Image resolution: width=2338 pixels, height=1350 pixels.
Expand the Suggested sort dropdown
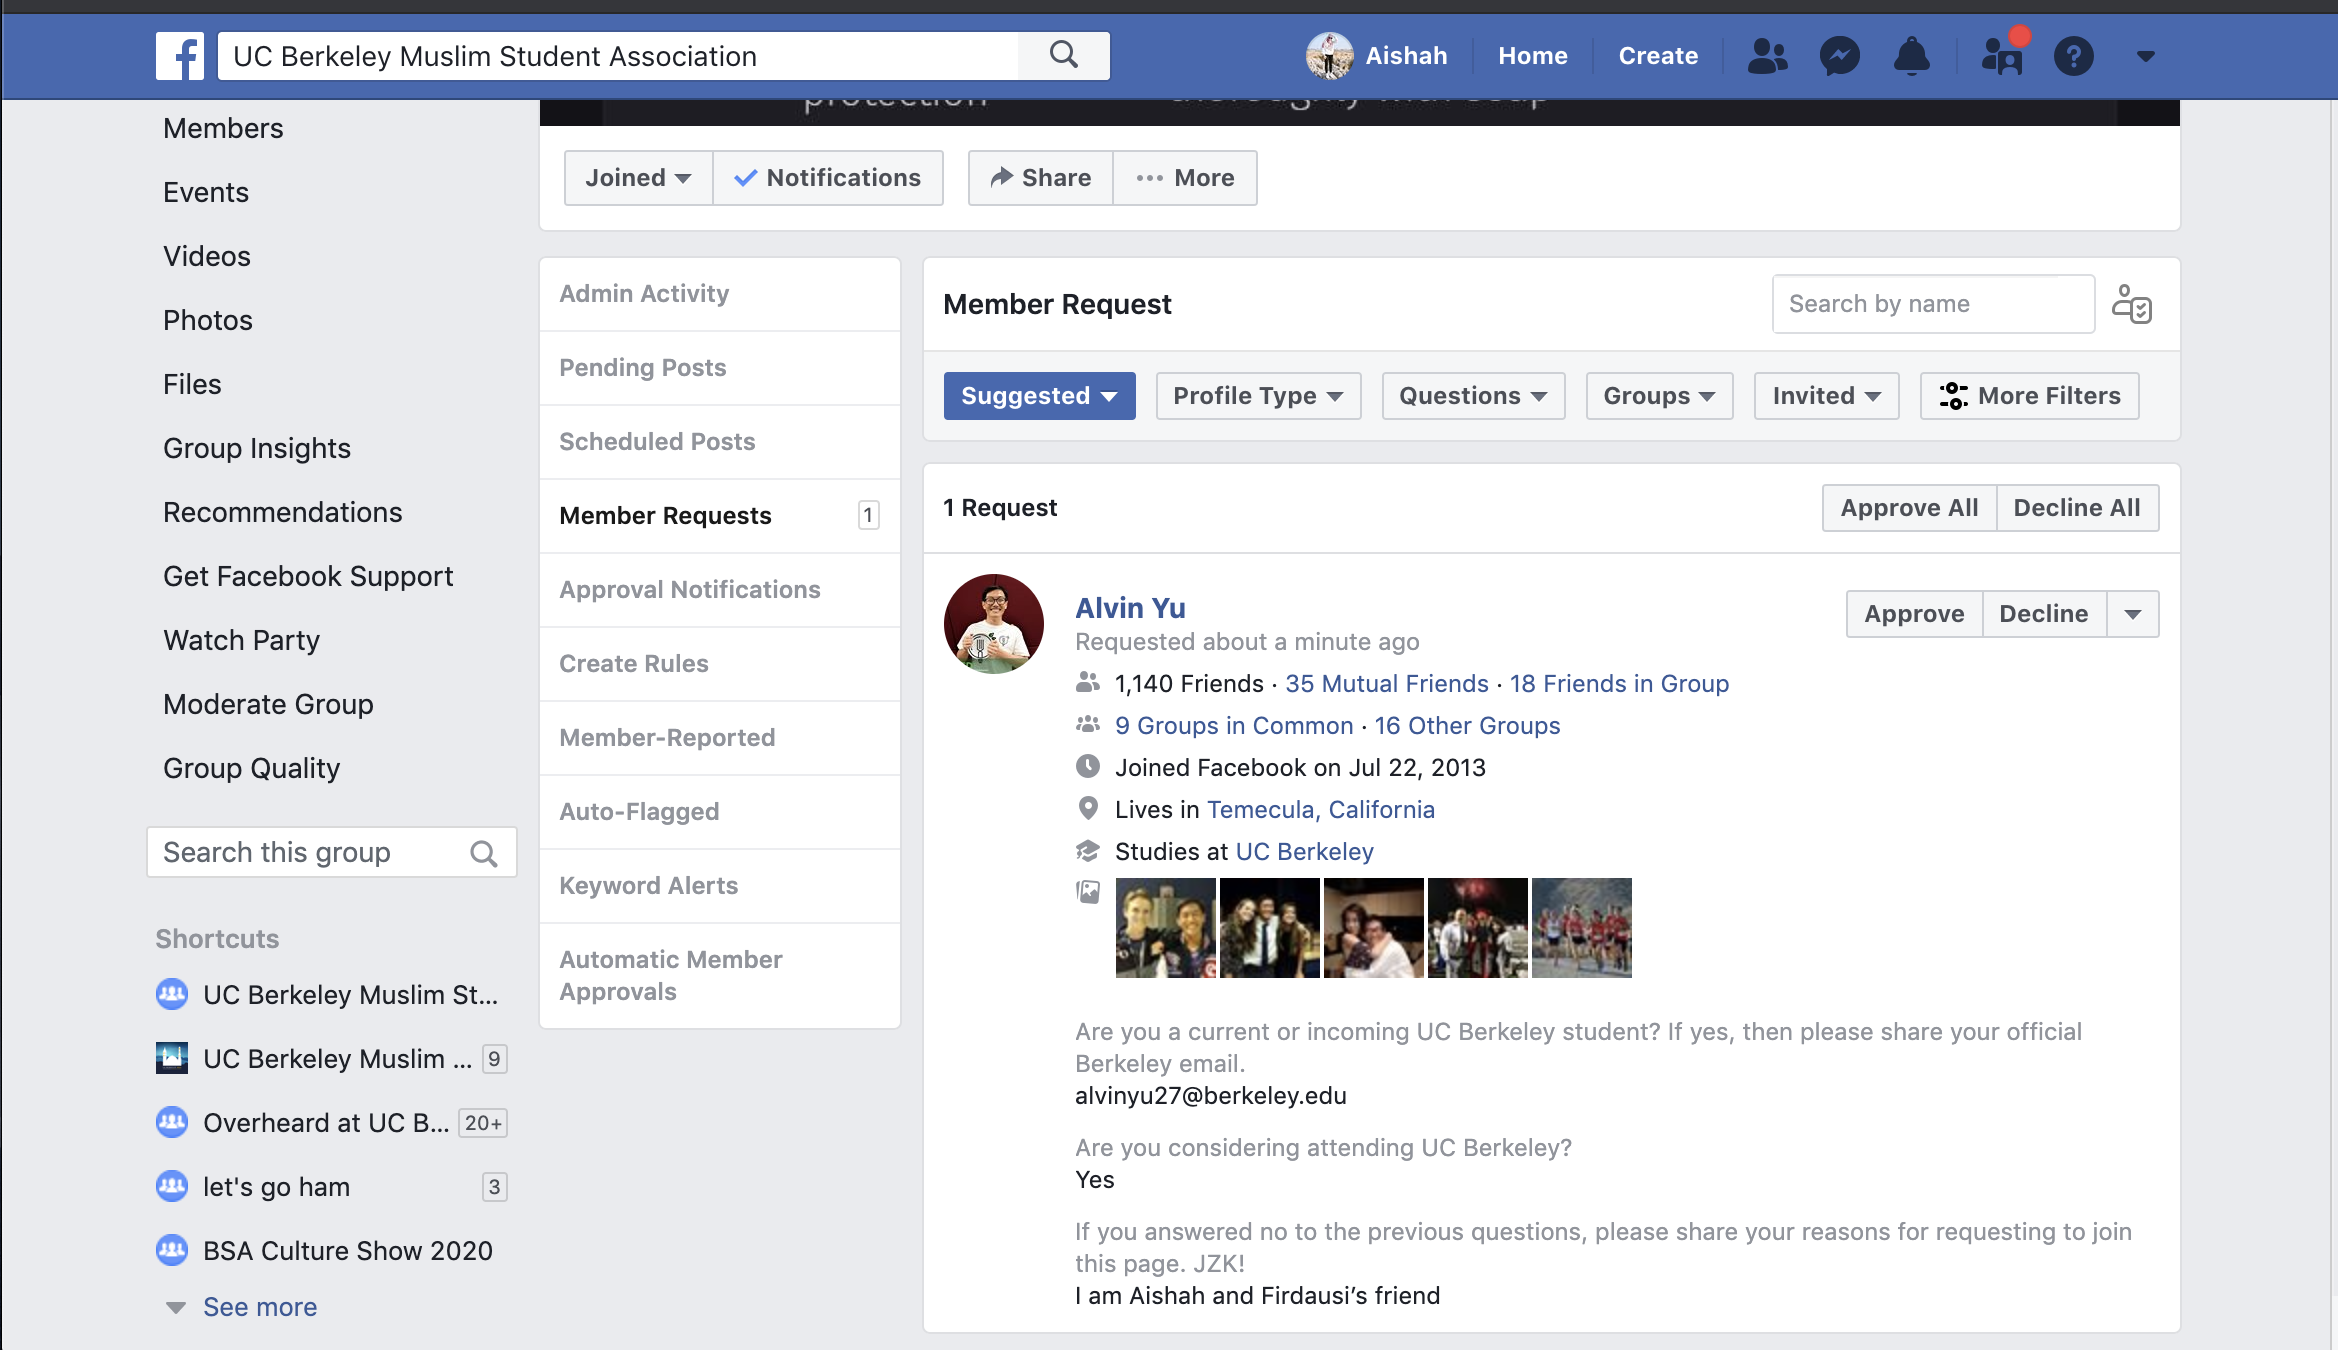pos(1039,396)
